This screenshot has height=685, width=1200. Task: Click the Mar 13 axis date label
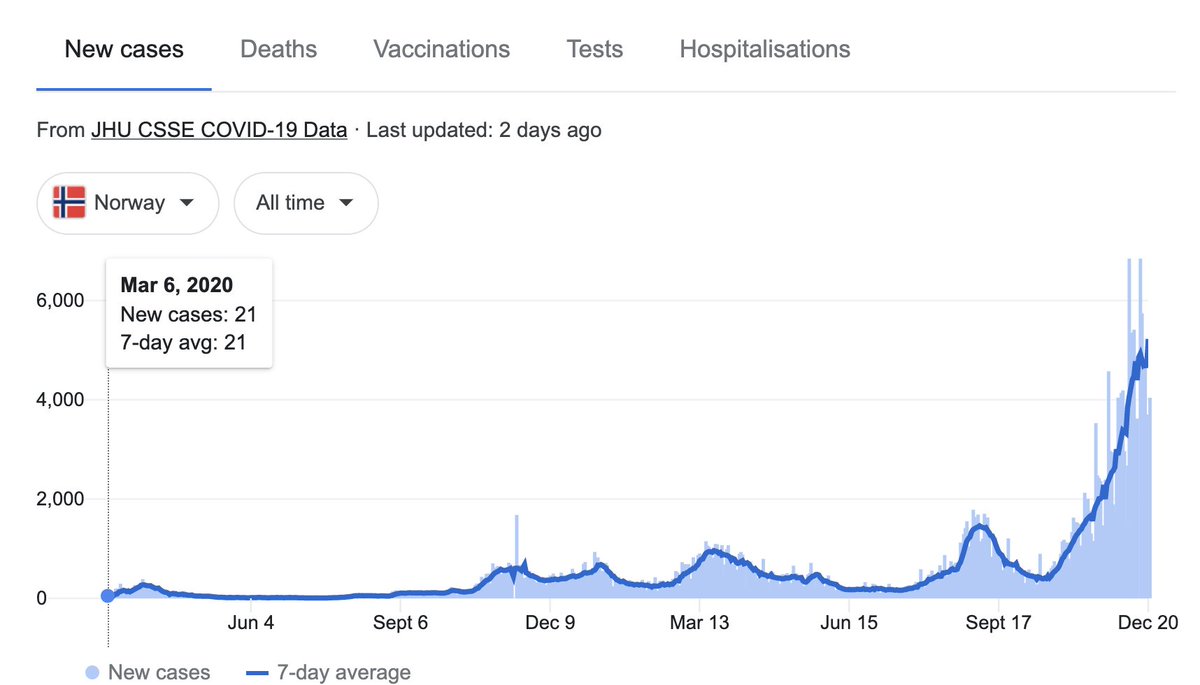point(699,623)
